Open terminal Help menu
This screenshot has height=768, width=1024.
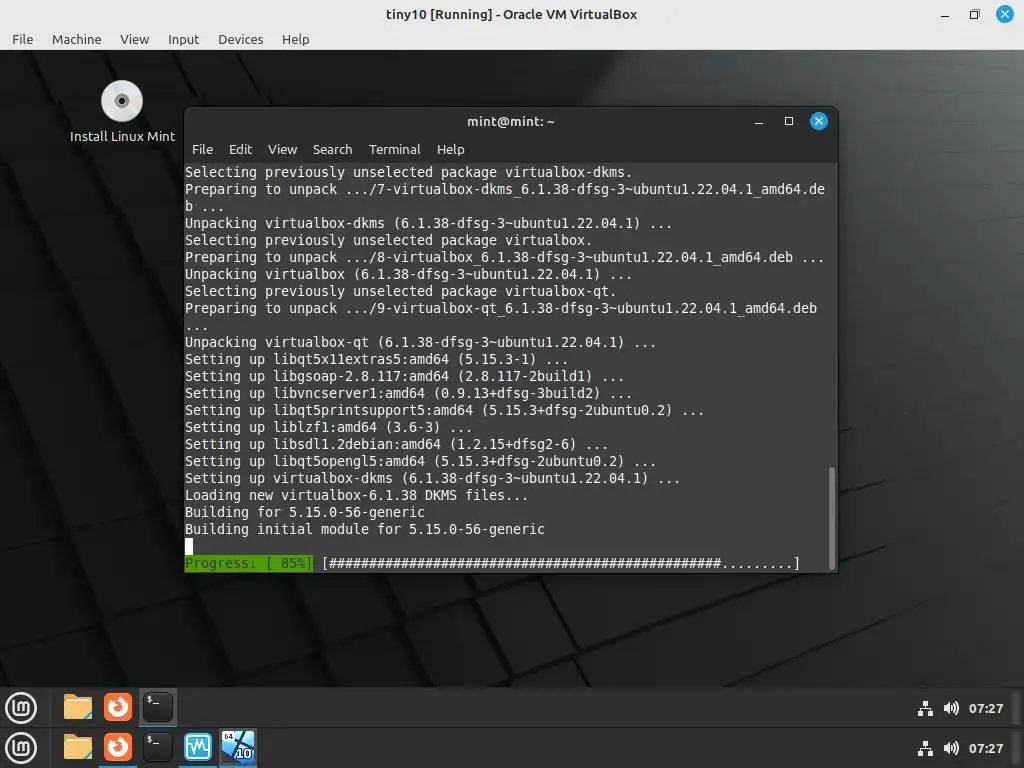point(451,150)
